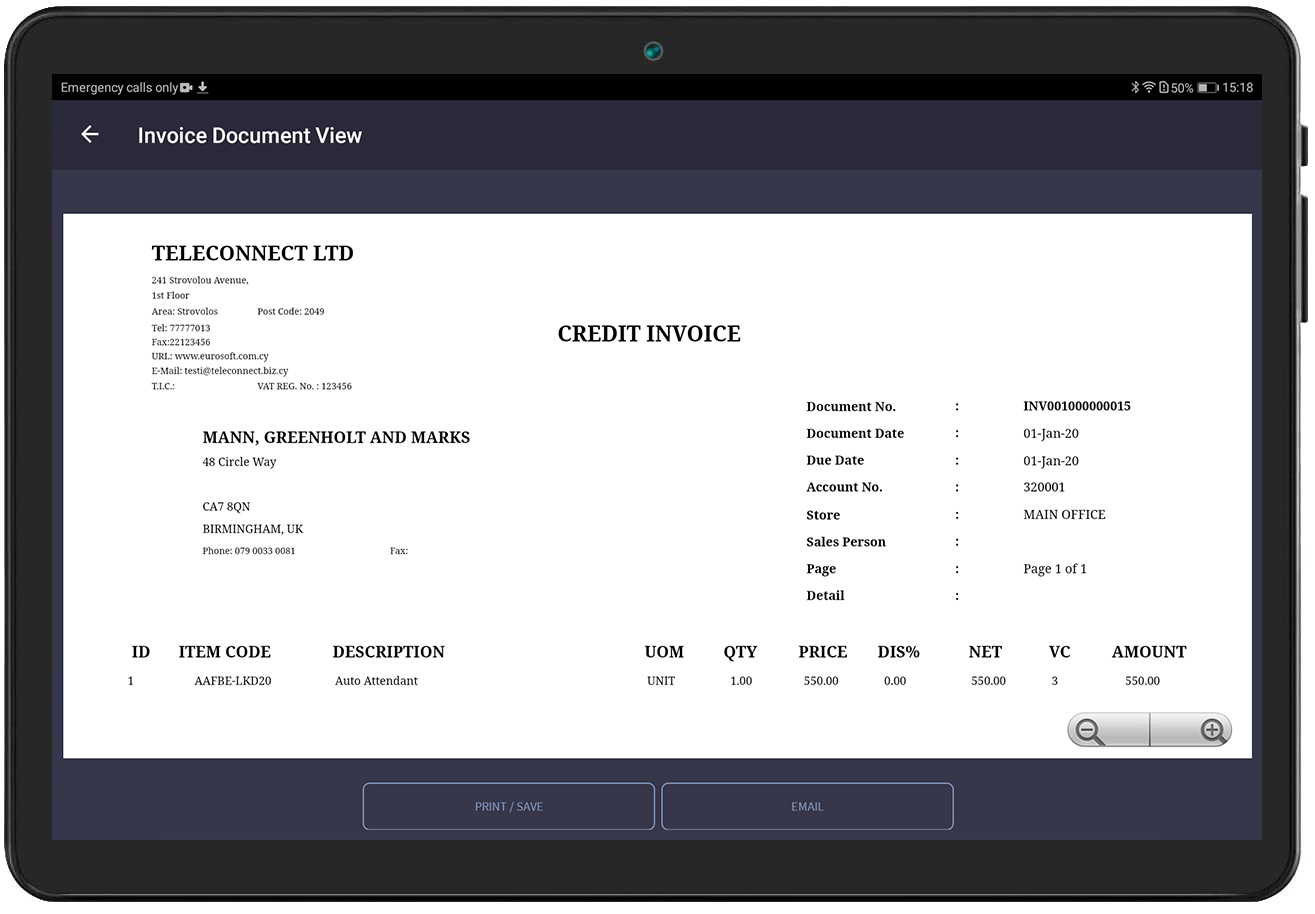Screen dimensions: 1315x914
Task: Tap the back arrow in header
Action: tap(90, 135)
